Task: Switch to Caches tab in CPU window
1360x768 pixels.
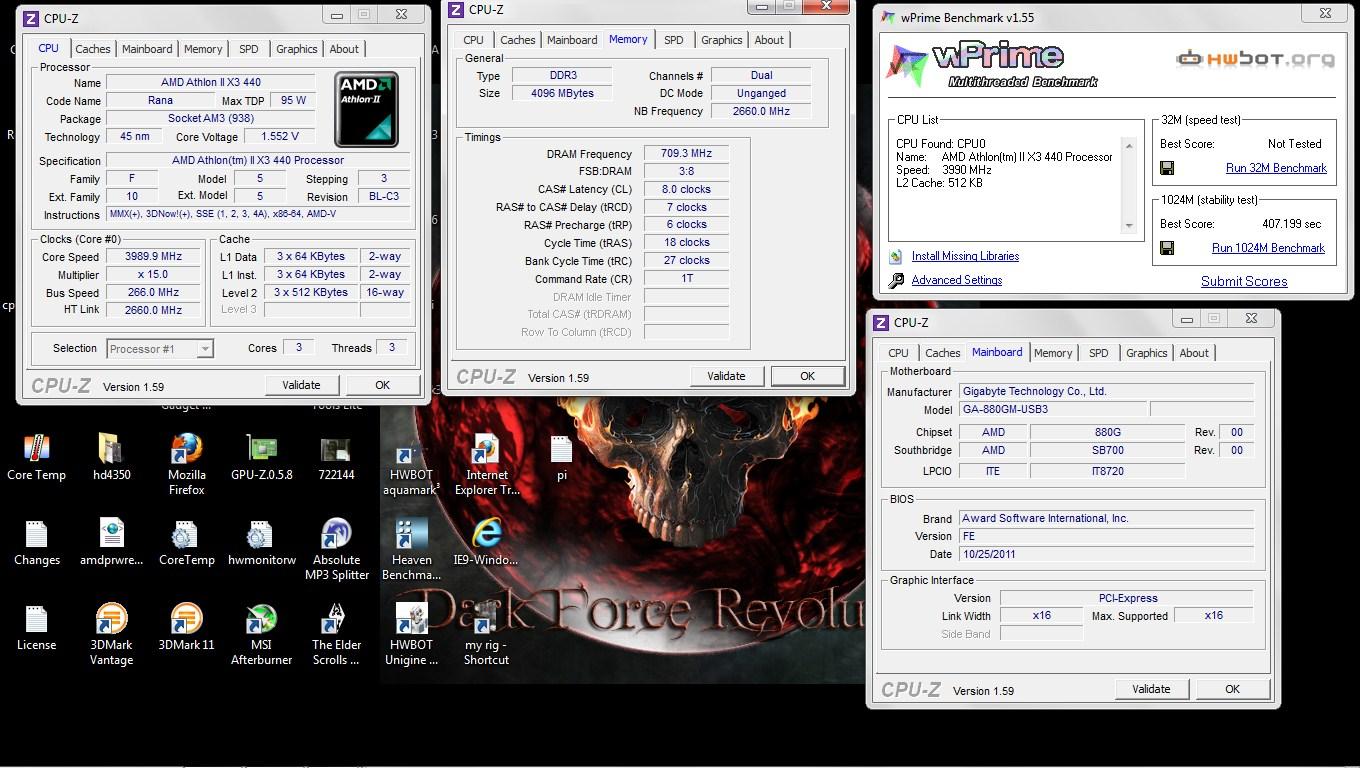Action: [93, 48]
